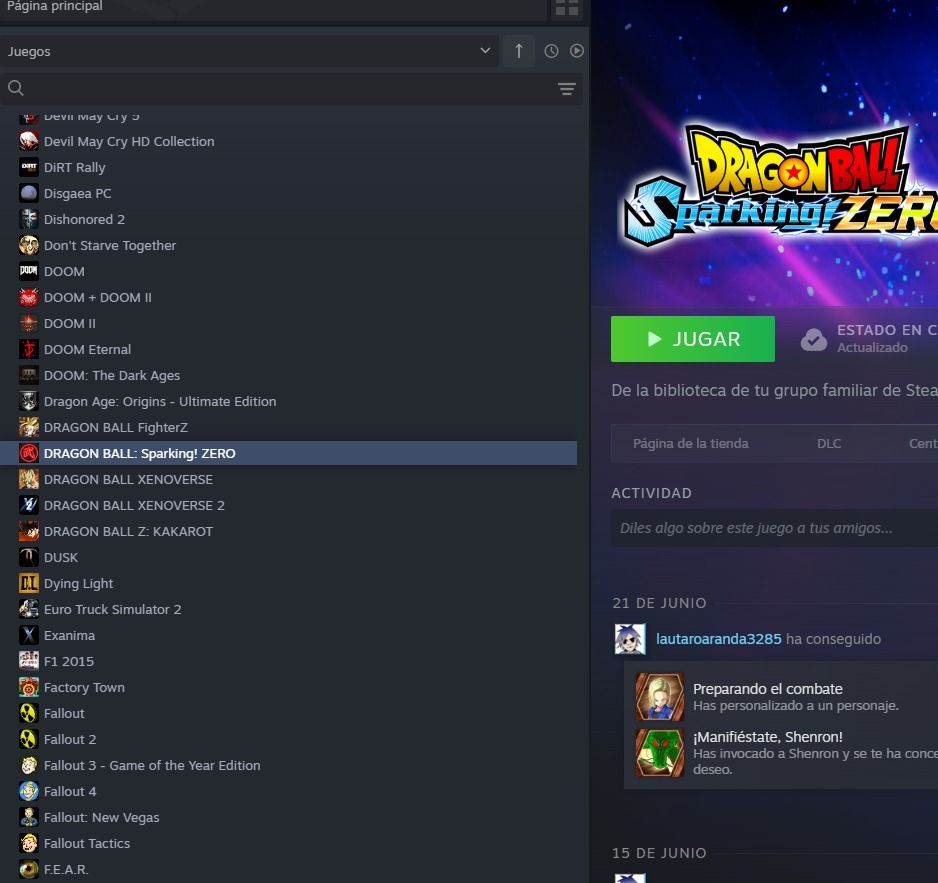
Task: Select Dishonored 2 icon
Action: 29,220
